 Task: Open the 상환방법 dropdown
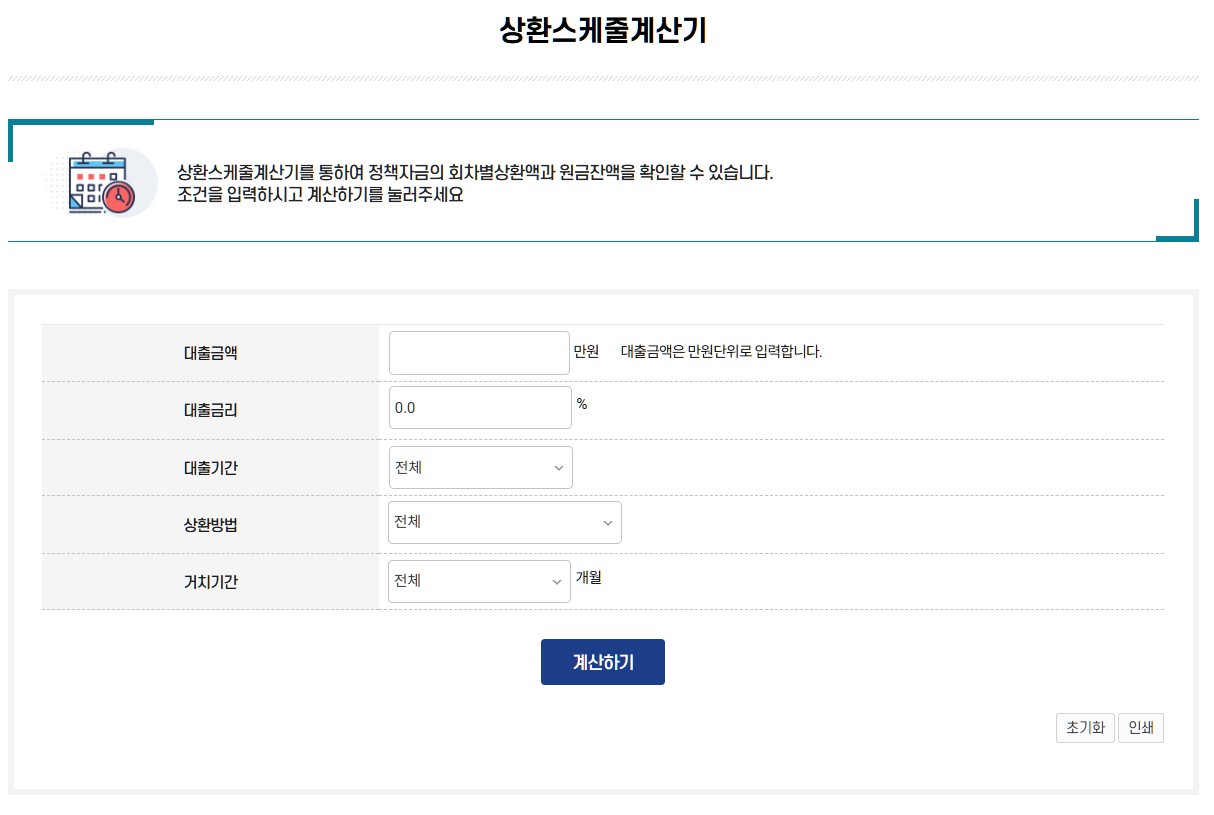coord(503,522)
